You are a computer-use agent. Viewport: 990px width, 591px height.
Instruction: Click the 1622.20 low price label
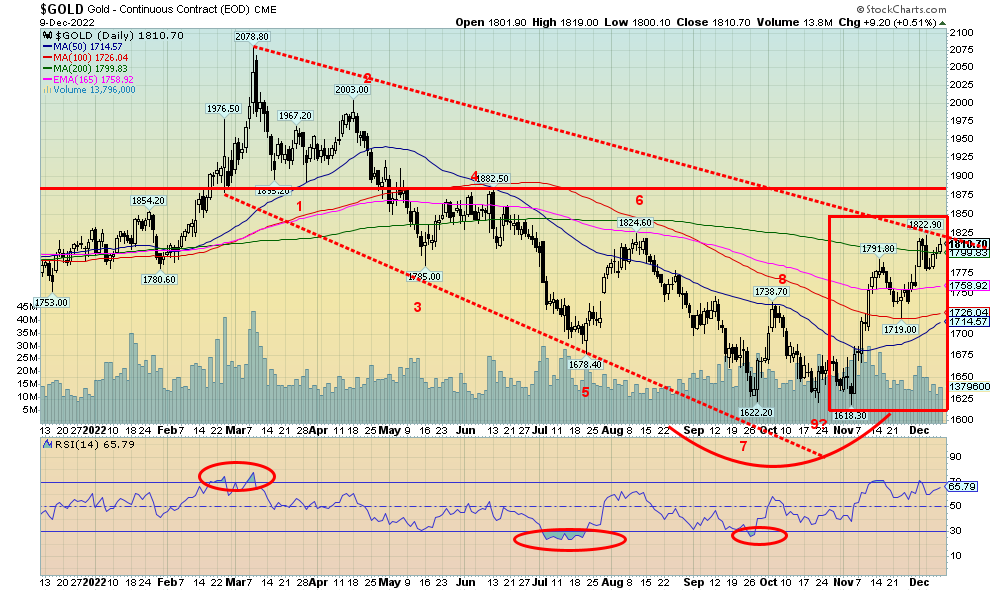pyautogui.click(x=758, y=410)
